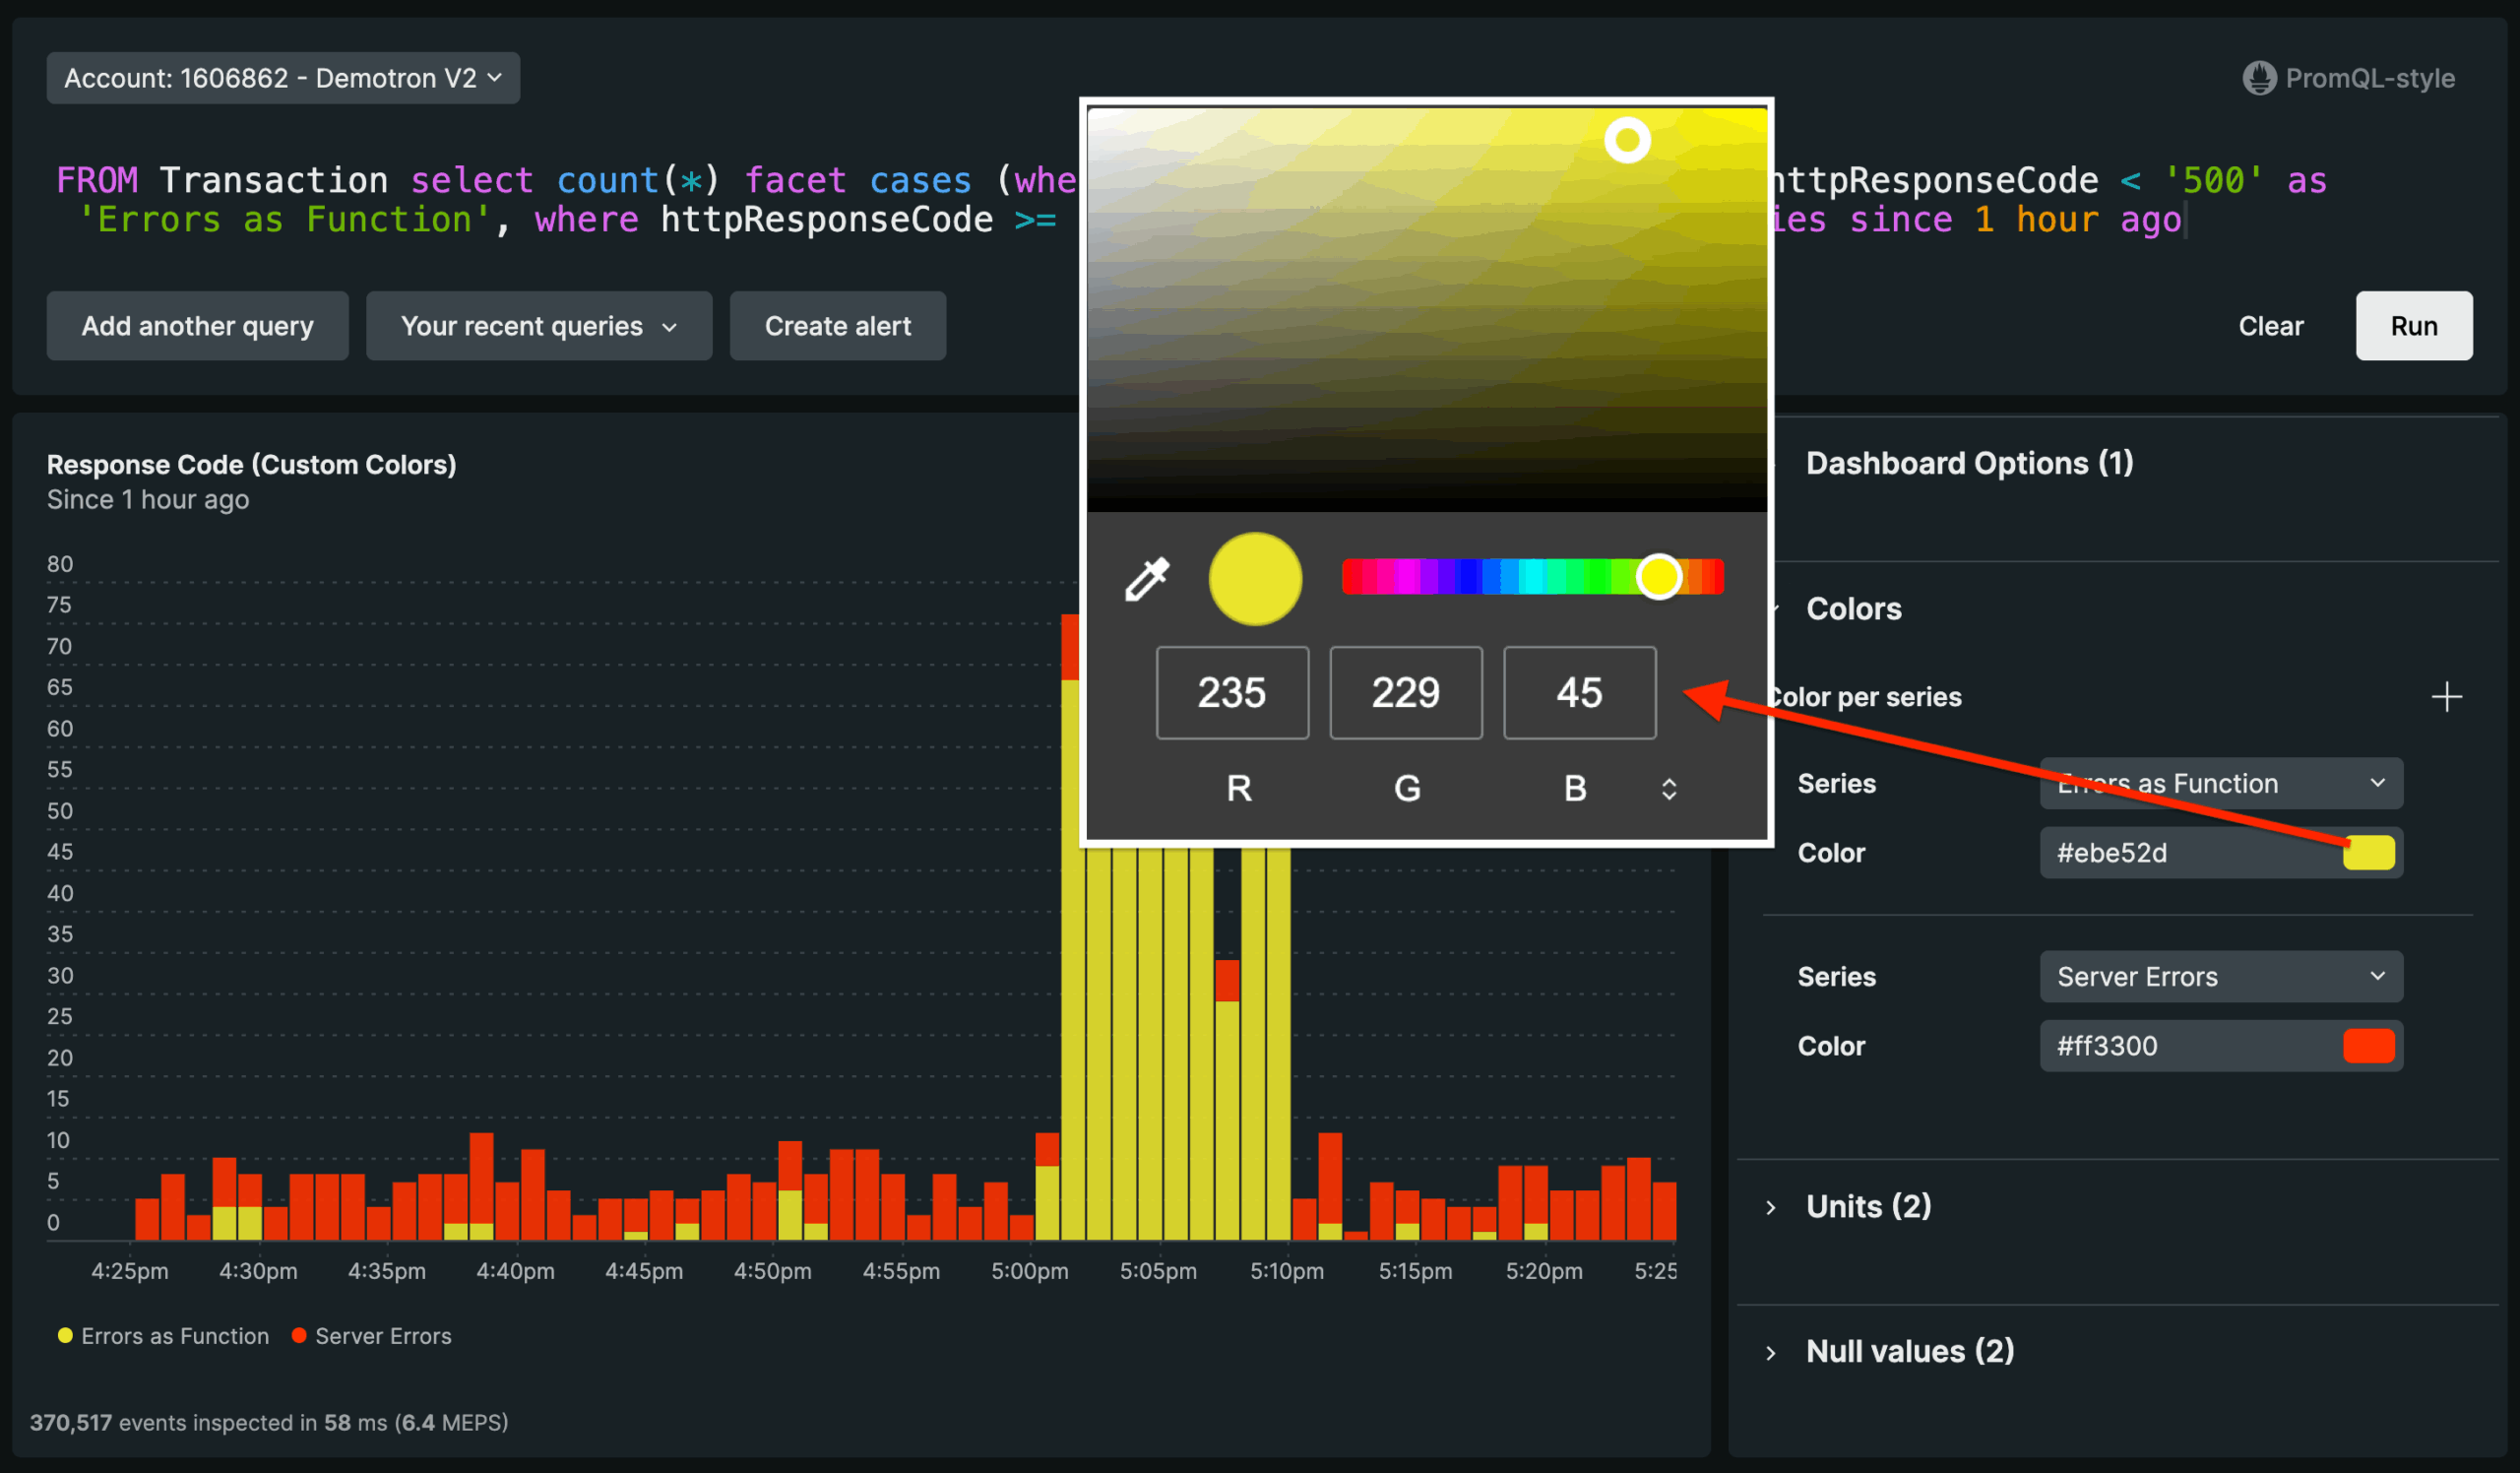2520x1473 pixels.
Task: Click the Color per series label
Action: 1866,697
